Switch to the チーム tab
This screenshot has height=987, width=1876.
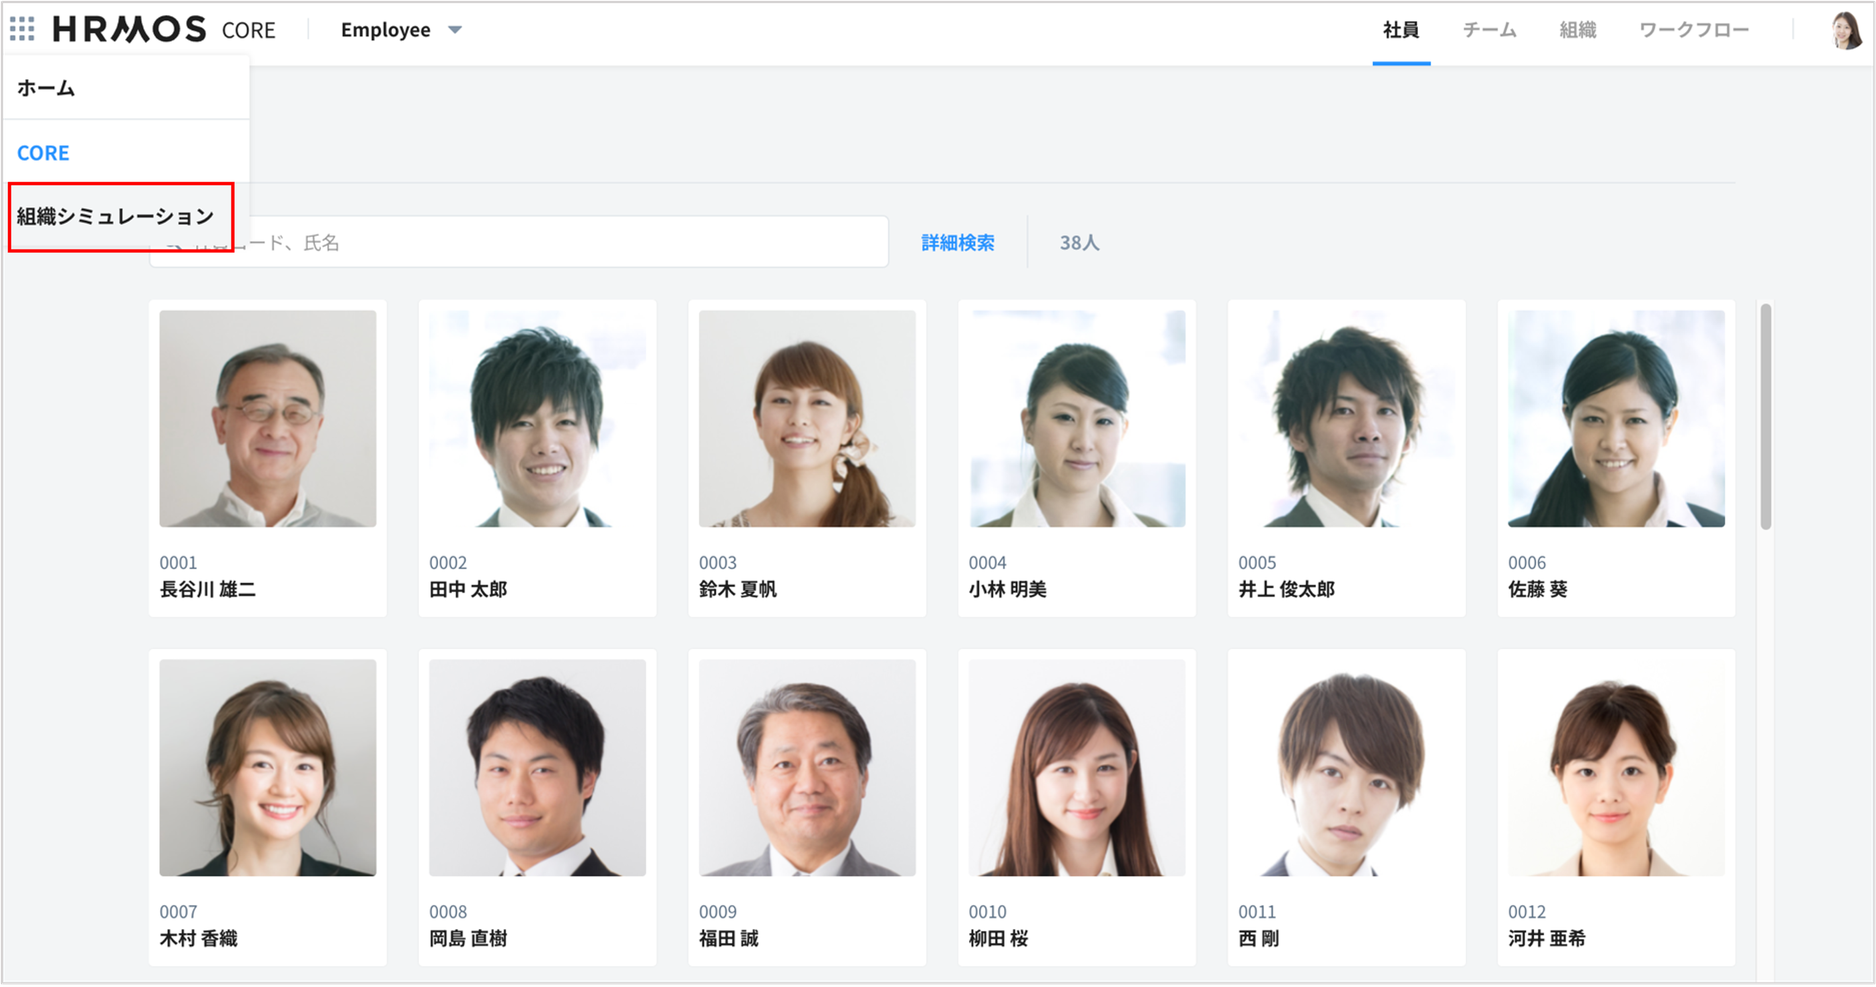(x=1489, y=30)
